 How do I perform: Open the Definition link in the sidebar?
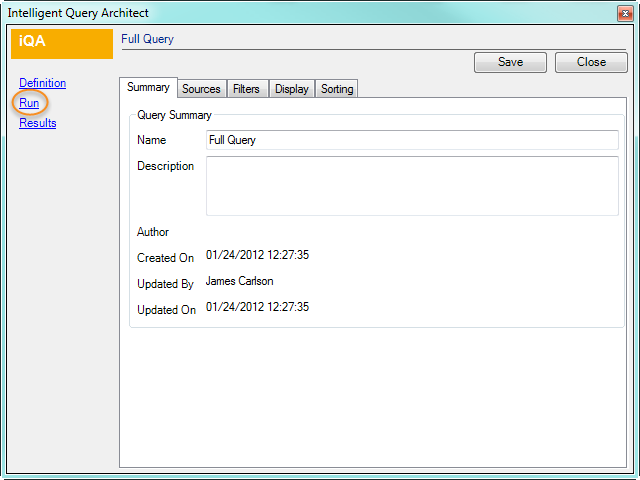[42, 83]
